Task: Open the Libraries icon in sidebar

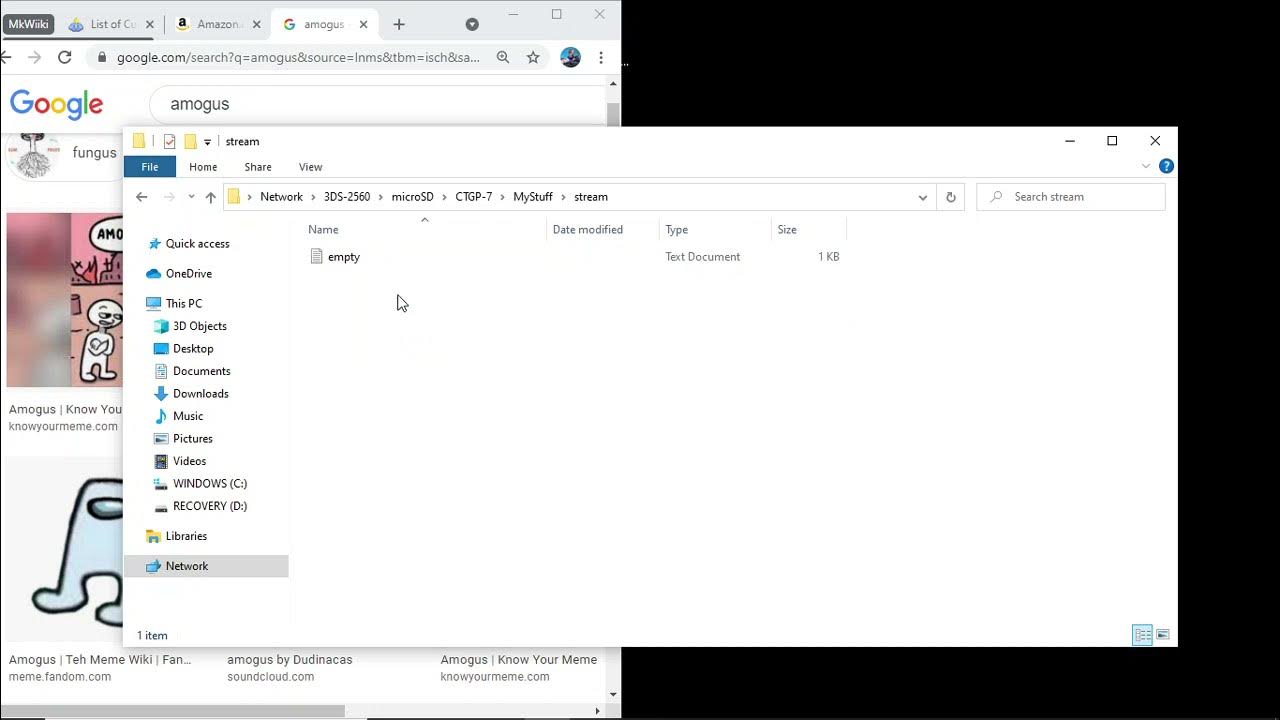Action: pos(153,536)
